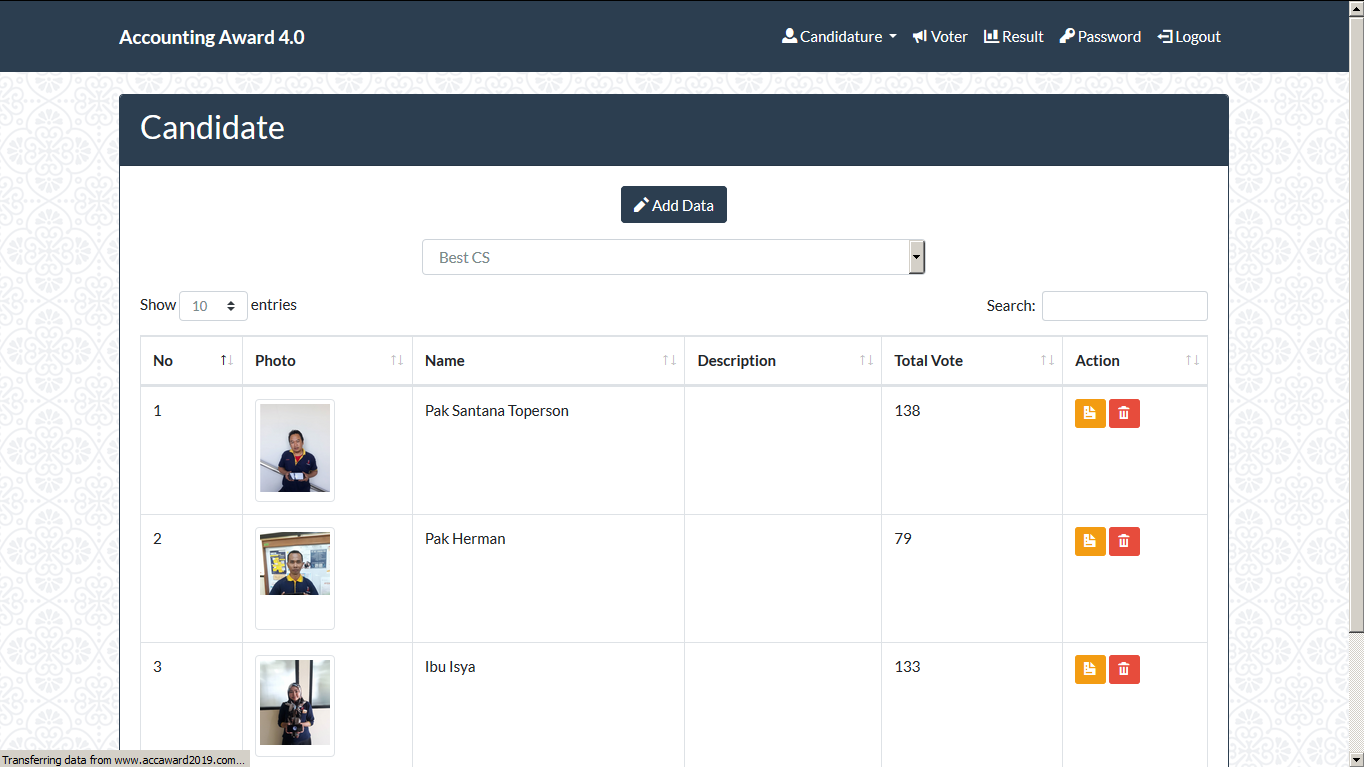Image resolution: width=1364 pixels, height=767 pixels.
Task: Open the Voter page from navbar
Action: pyautogui.click(x=940, y=37)
